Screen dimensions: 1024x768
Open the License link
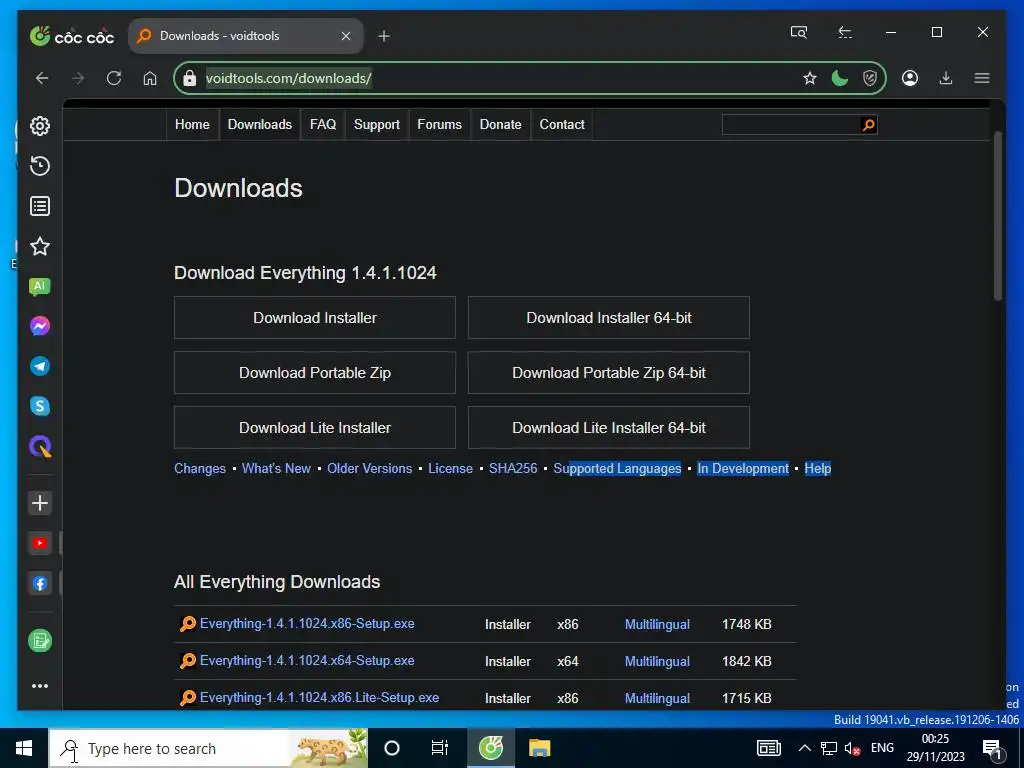pos(451,468)
